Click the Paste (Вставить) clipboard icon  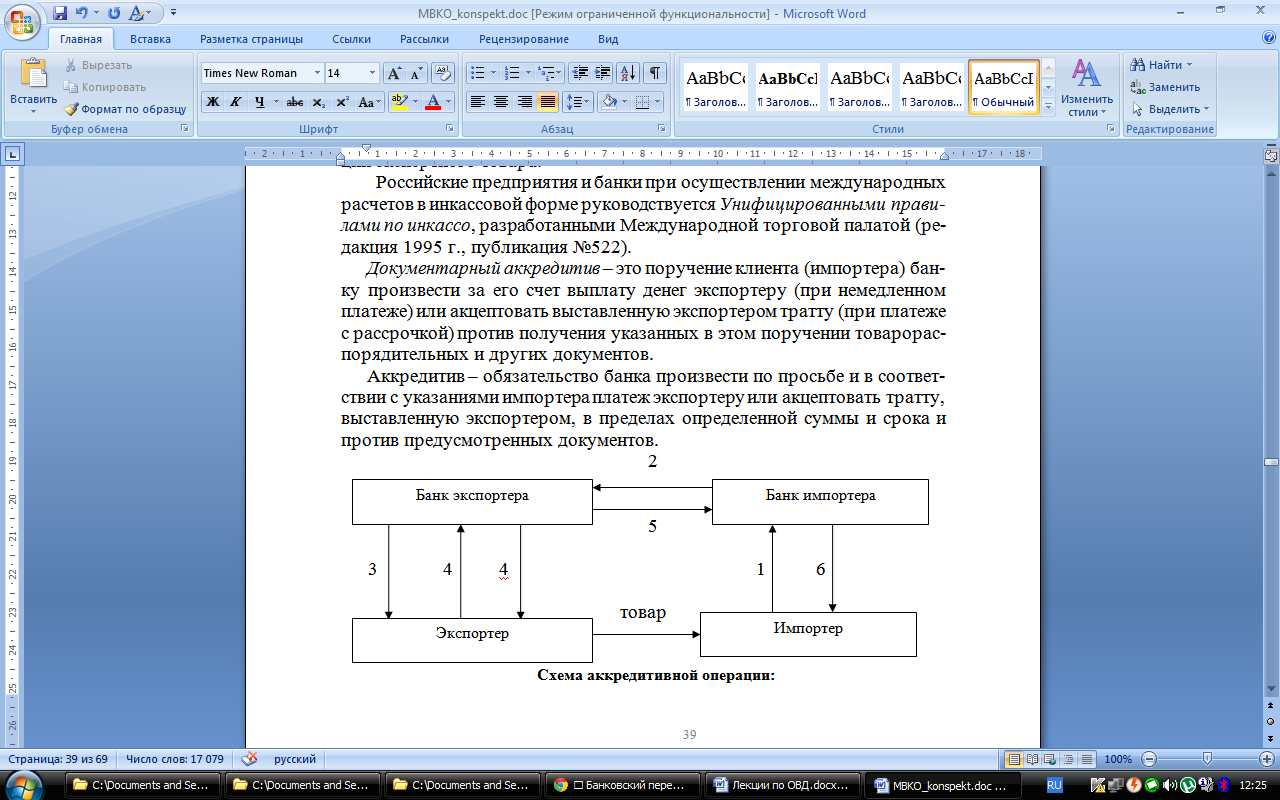click(x=34, y=74)
